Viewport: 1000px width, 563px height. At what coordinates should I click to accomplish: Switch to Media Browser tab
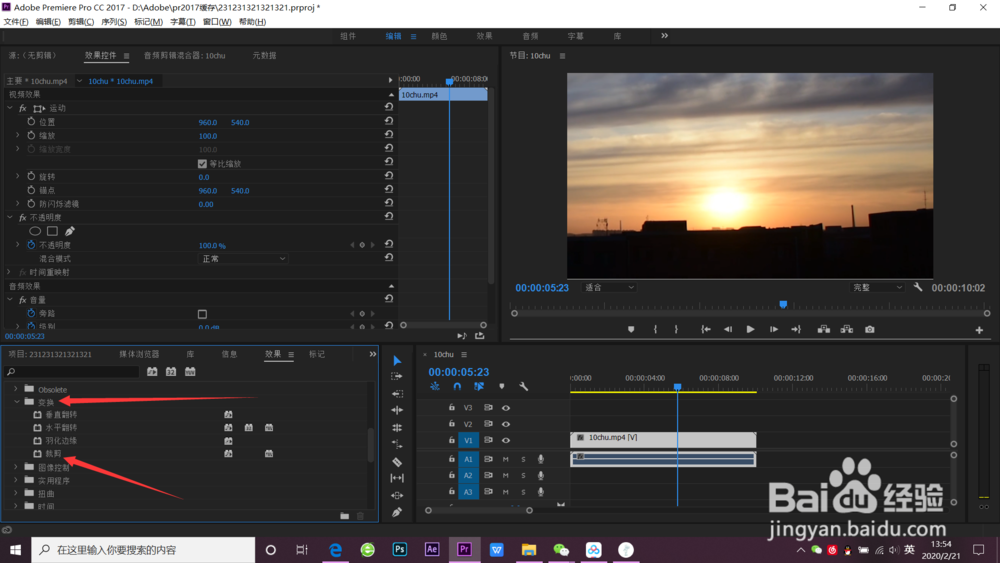tap(139, 354)
